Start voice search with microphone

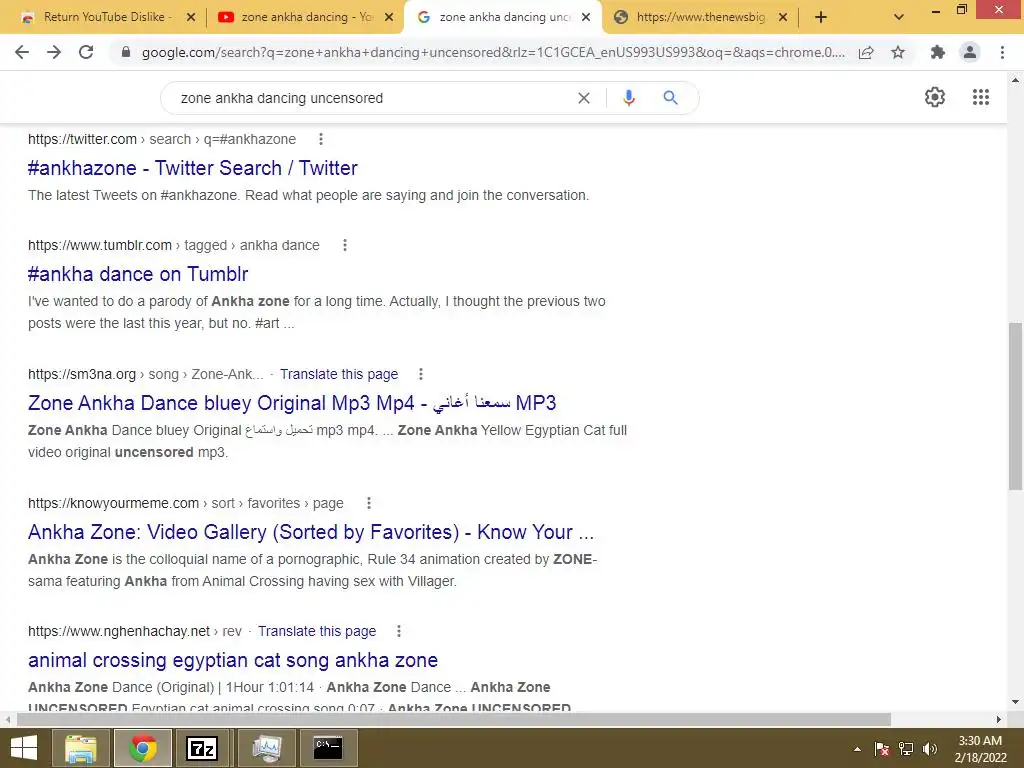pyautogui.click(x=628, y=98)
